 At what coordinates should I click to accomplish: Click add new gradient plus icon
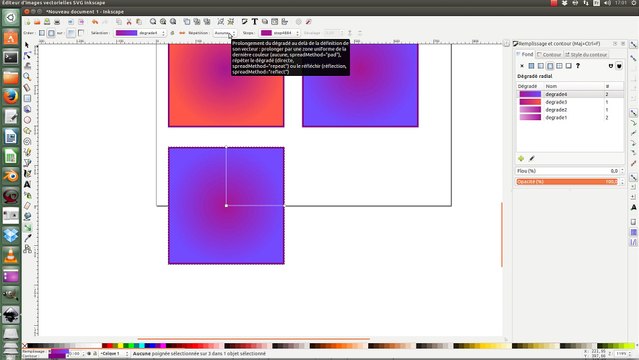(x=521, y=159)
